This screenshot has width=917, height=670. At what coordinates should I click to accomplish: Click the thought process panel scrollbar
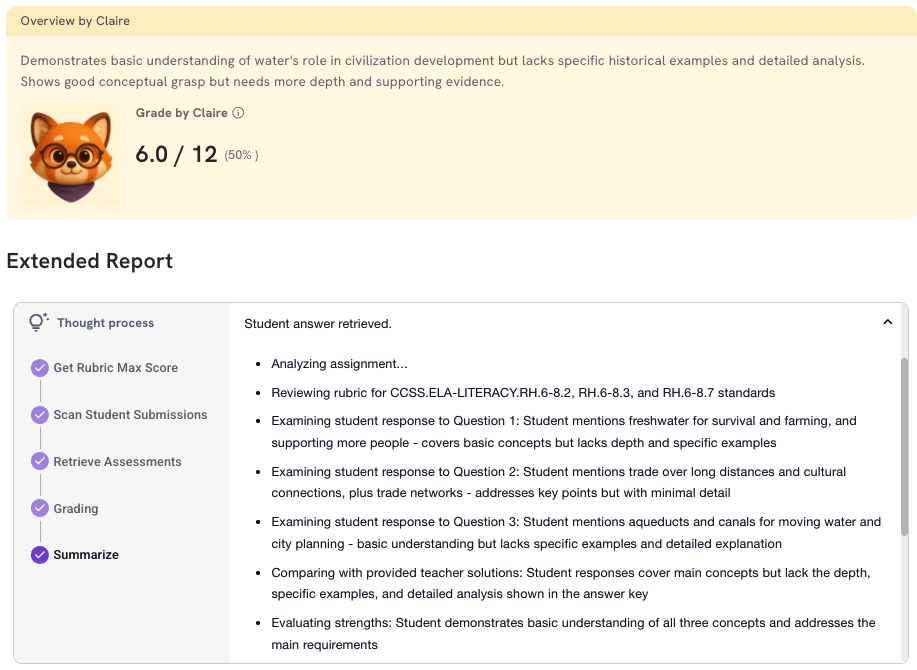(x=904, y=447)
